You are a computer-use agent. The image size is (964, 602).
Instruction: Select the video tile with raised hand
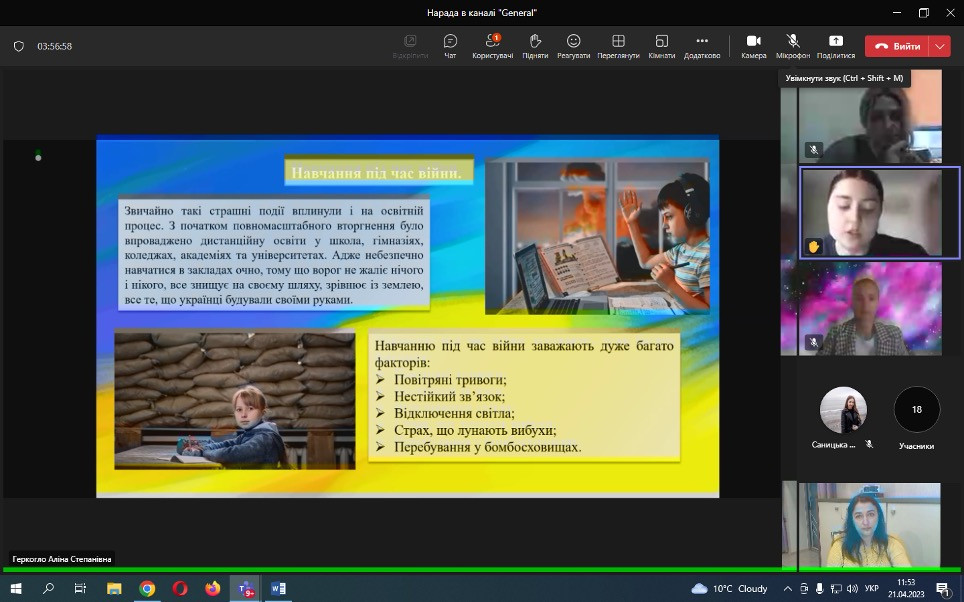(871, 213)
